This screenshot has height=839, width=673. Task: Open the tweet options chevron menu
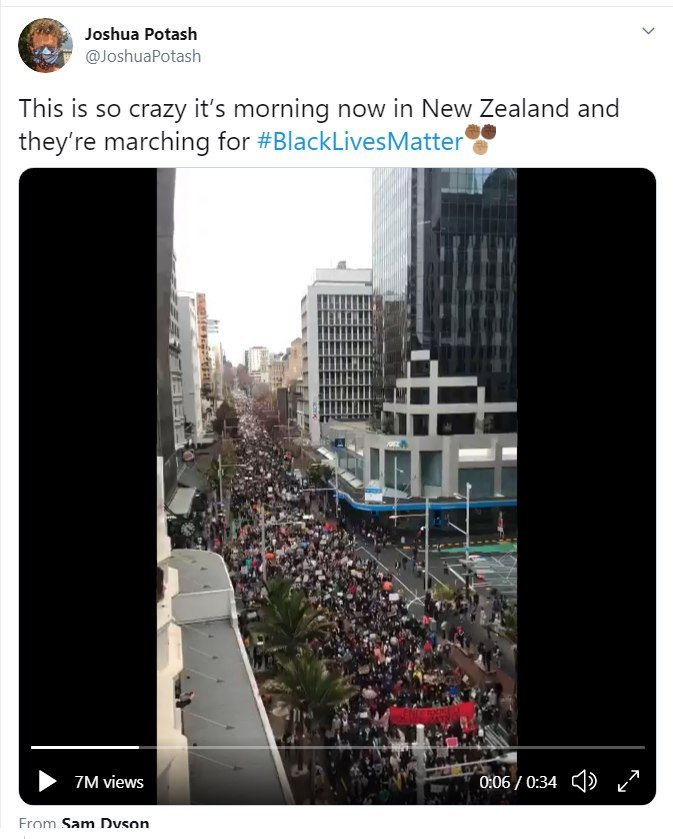coord(648,30)
